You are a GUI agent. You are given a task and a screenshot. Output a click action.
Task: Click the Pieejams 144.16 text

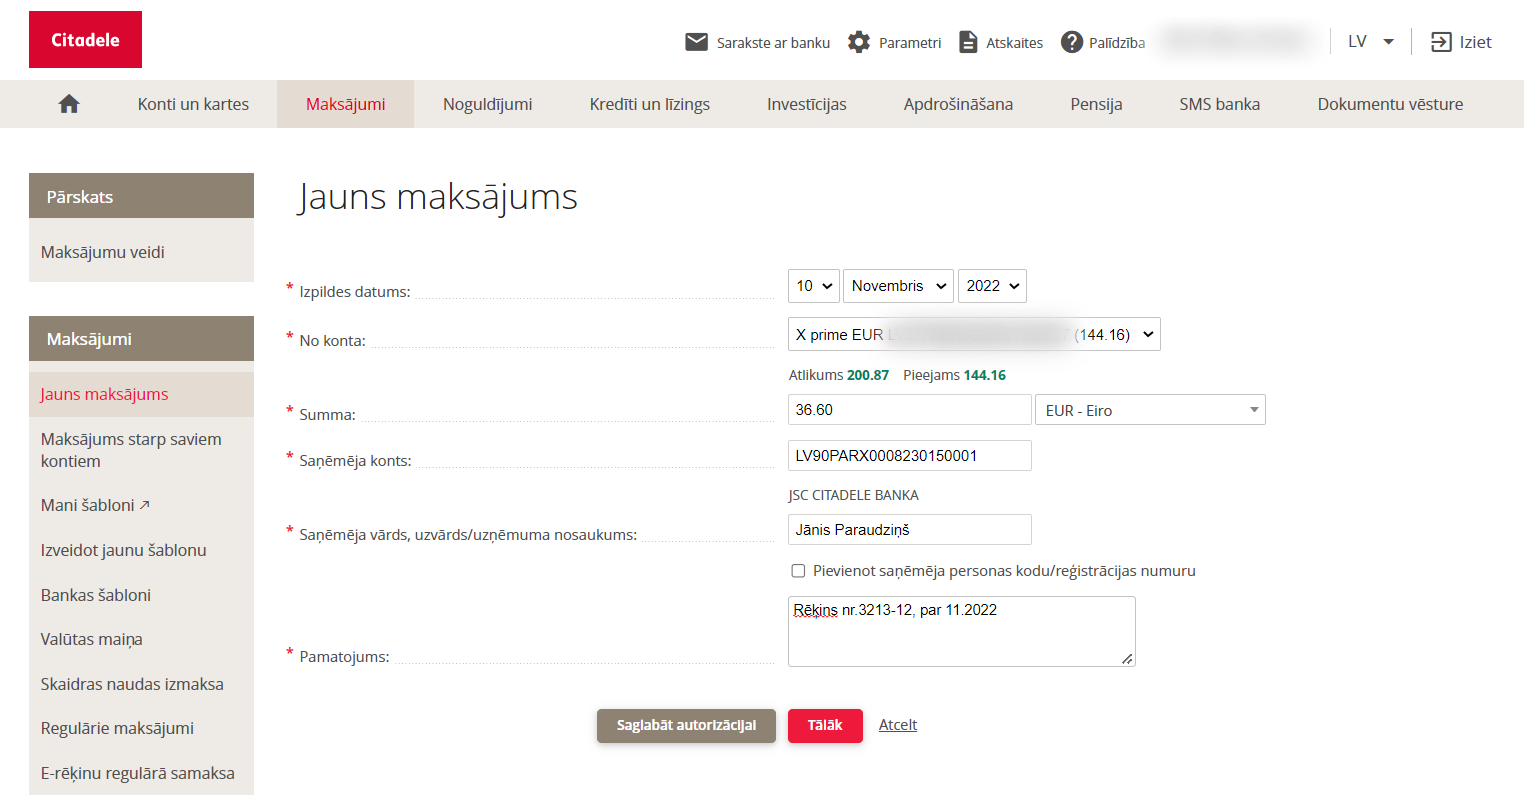point(954,375)
